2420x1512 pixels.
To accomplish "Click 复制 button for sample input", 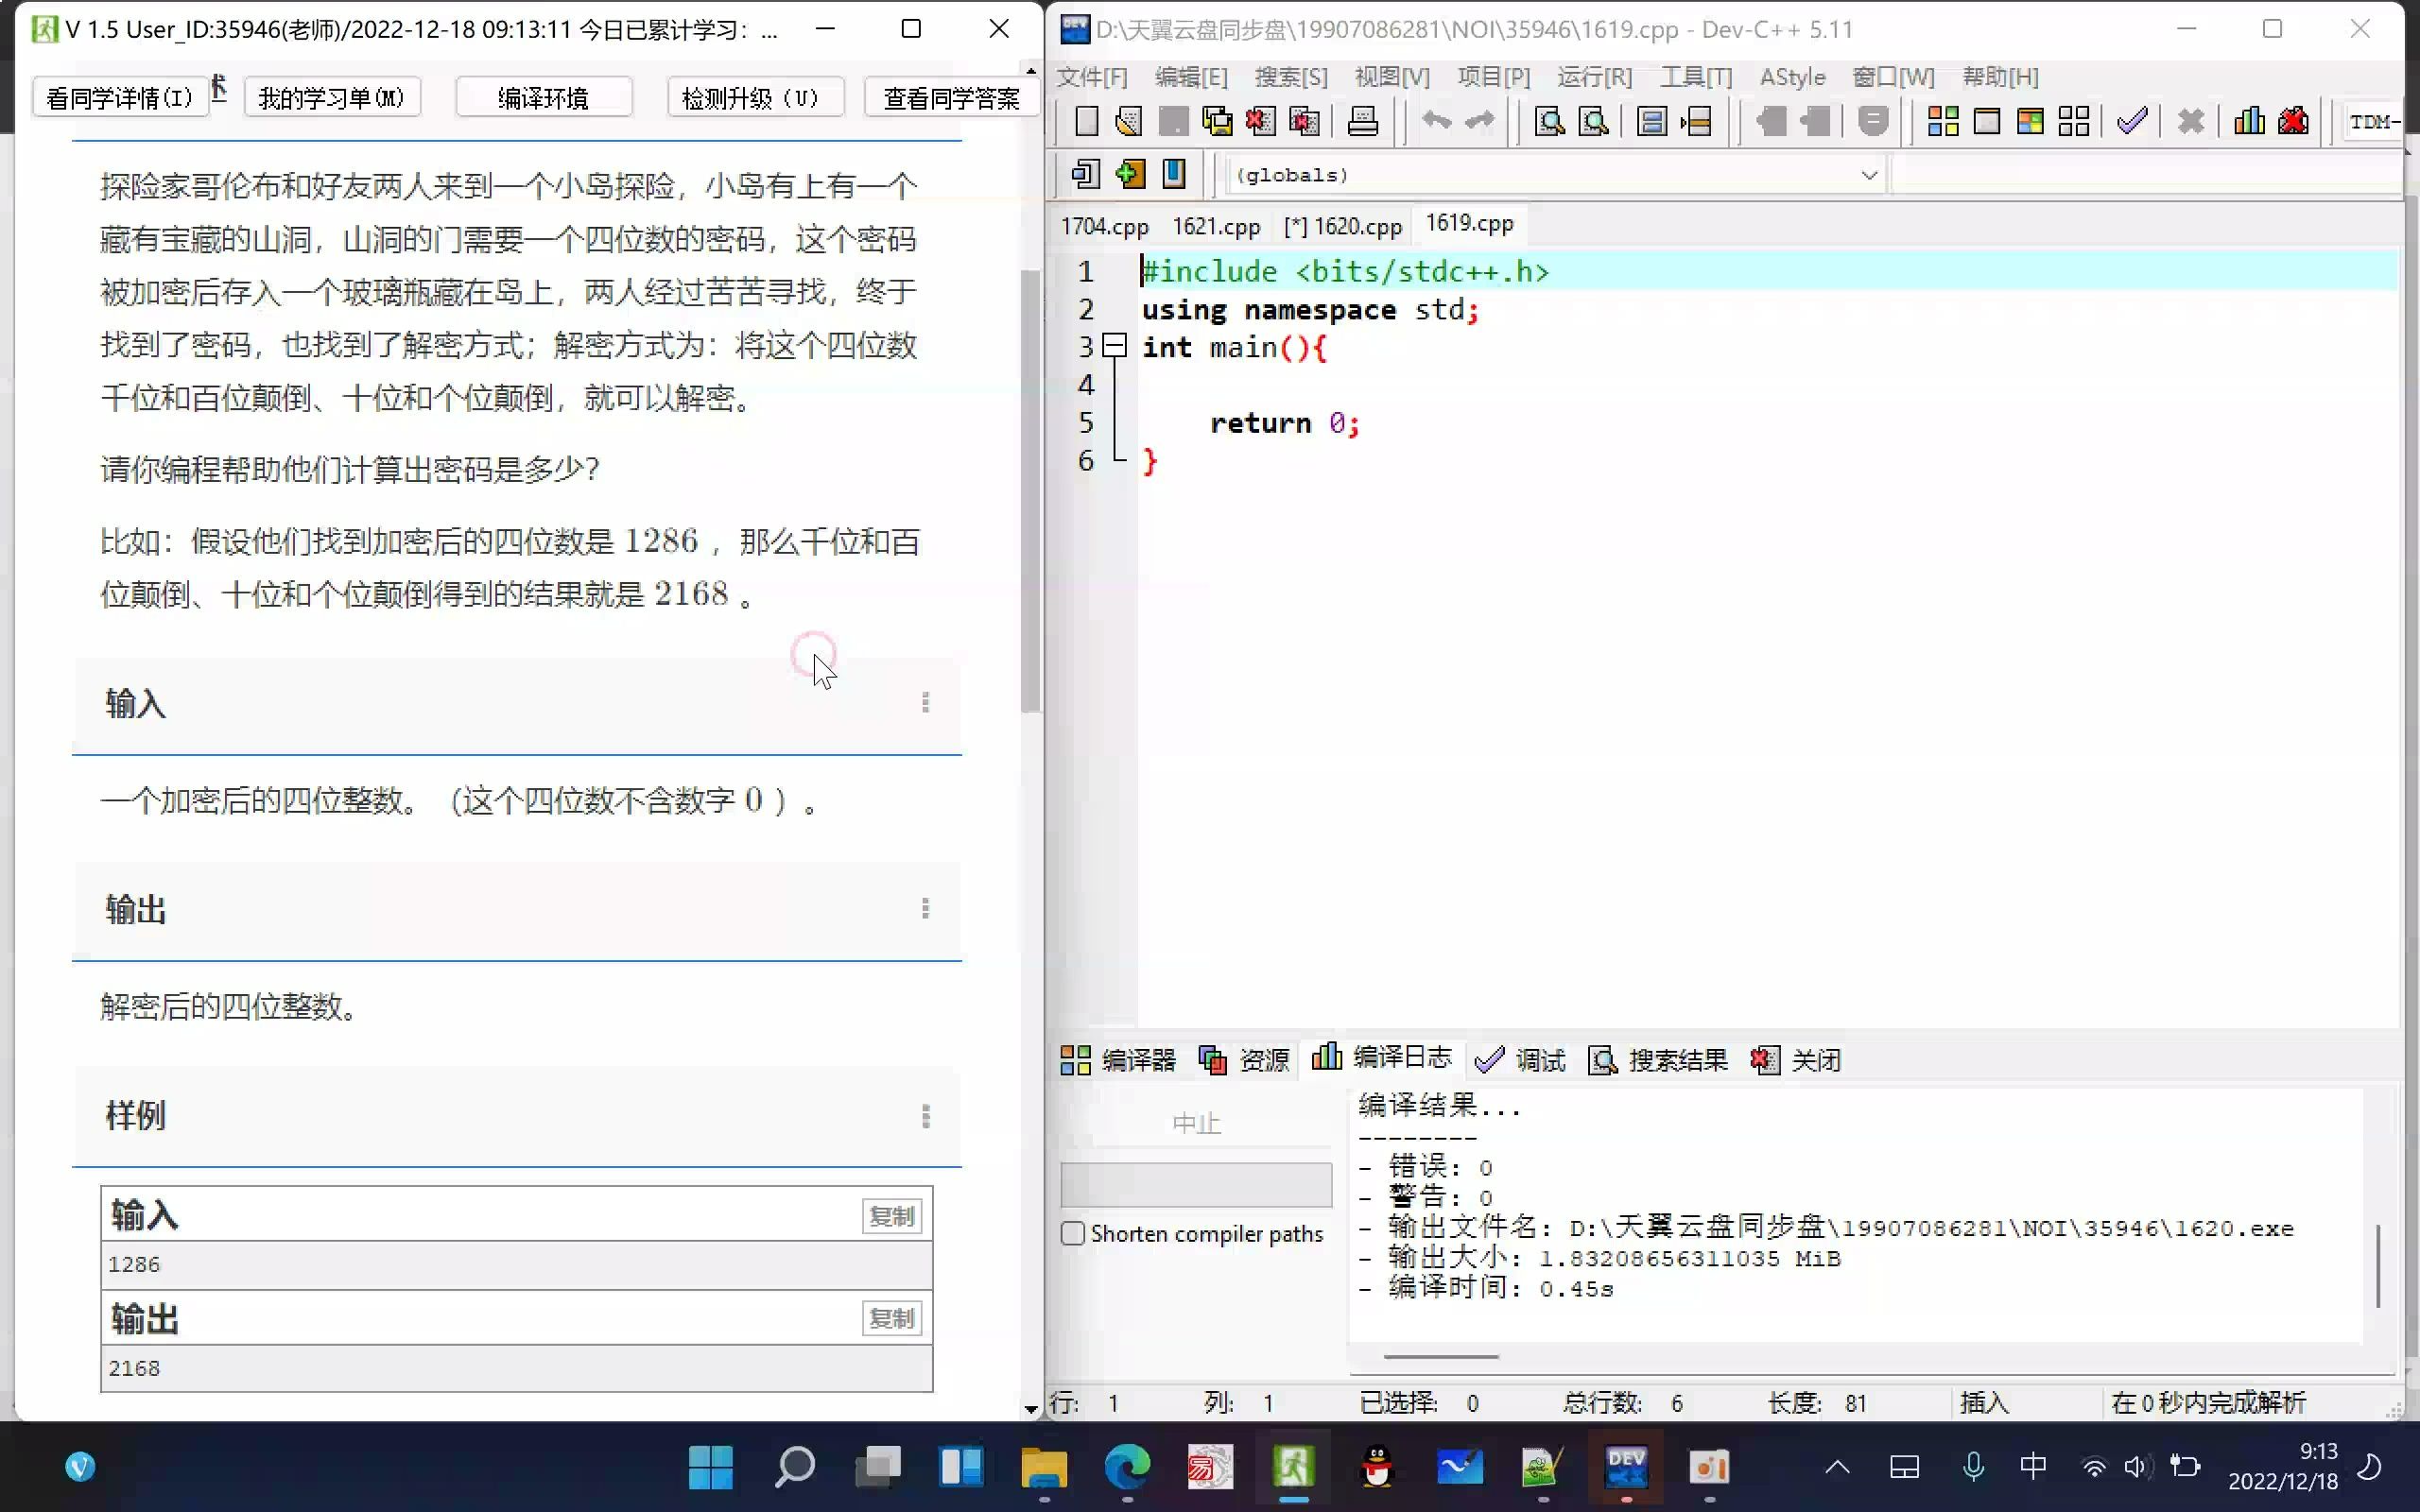I will click(x=891, y=1216).
